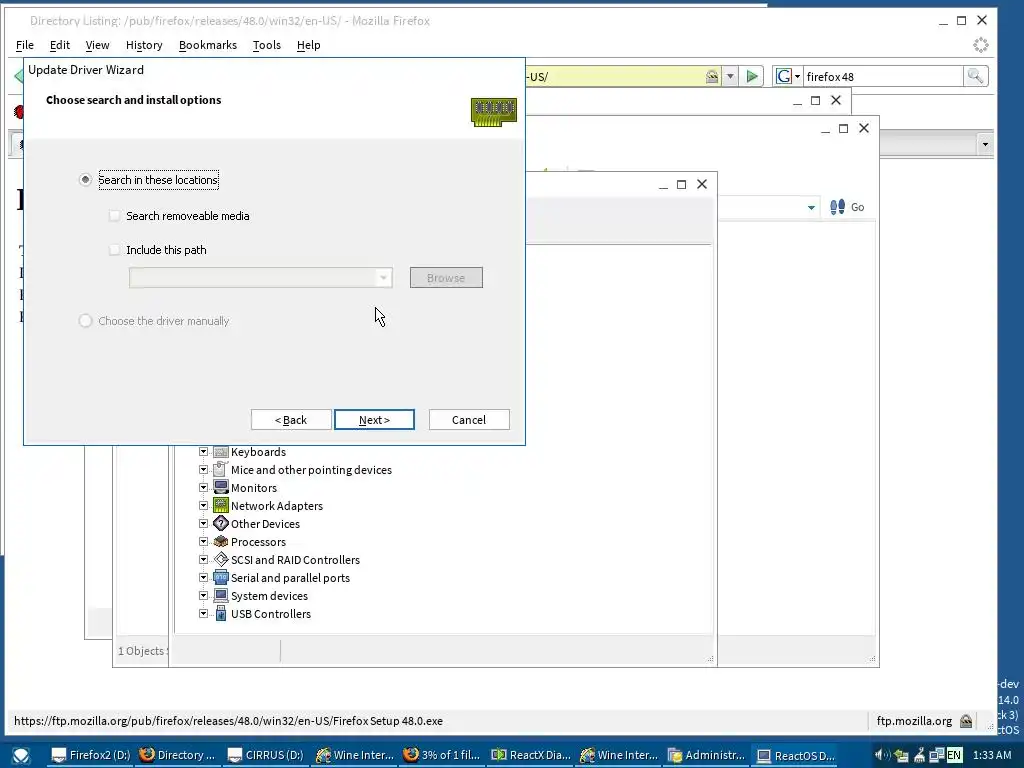Screen dimensions: 1024x768
Task: Enable the Include this path checkbox
Action: tap(114, 249)
